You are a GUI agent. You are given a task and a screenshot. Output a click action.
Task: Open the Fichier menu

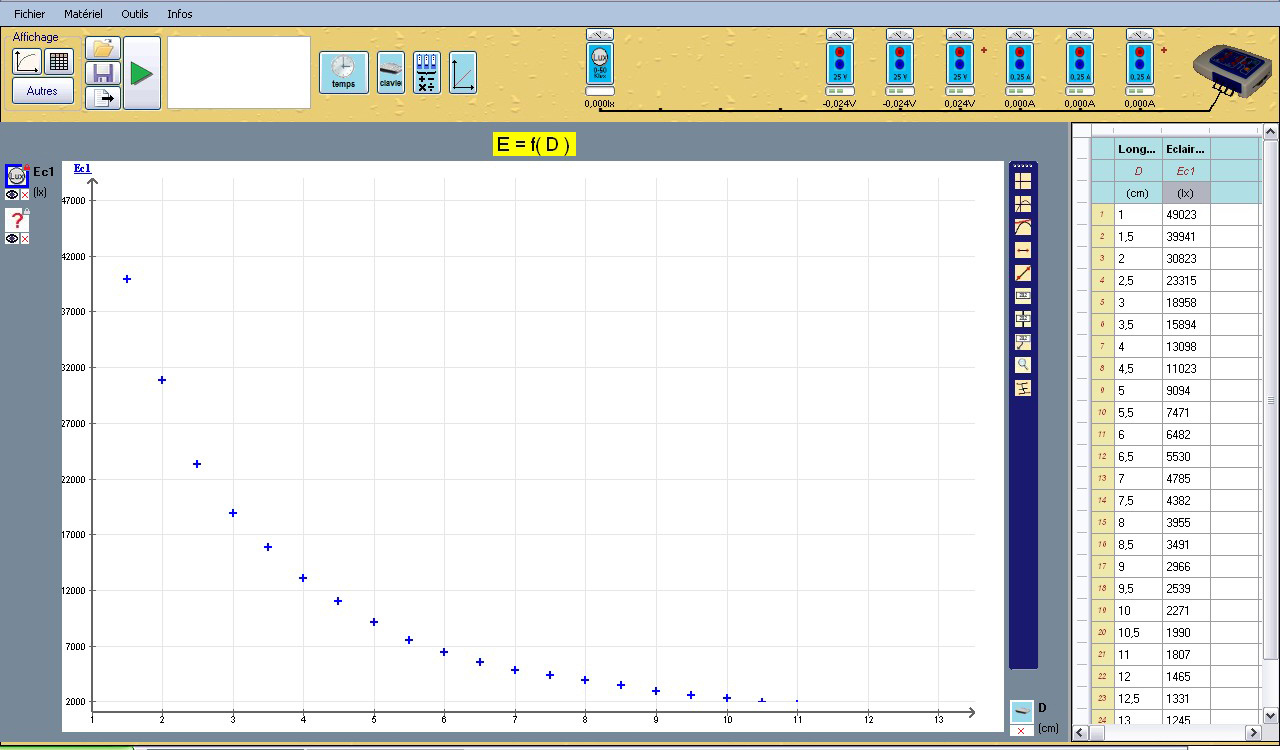(x=29, y=14)
